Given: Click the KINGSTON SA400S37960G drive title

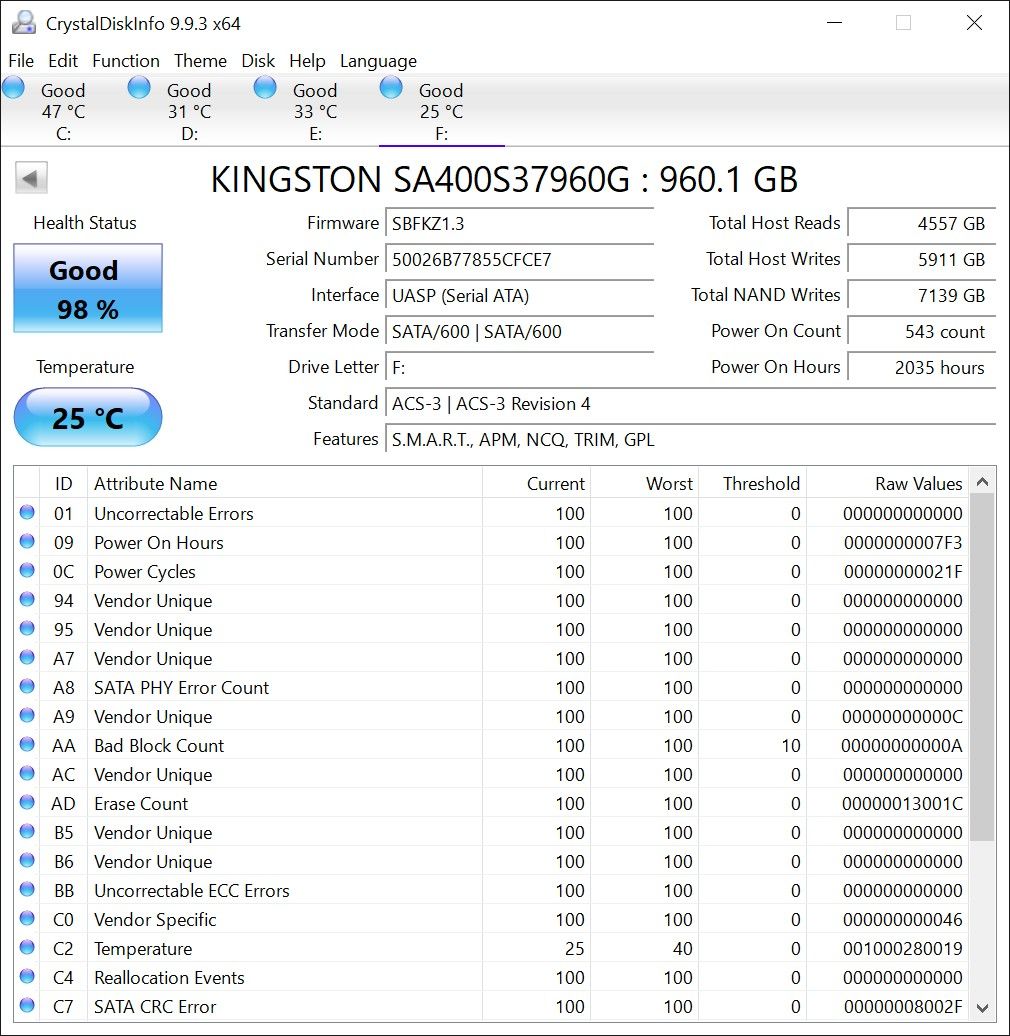Looking at the screenshot, I should (504, 179).
